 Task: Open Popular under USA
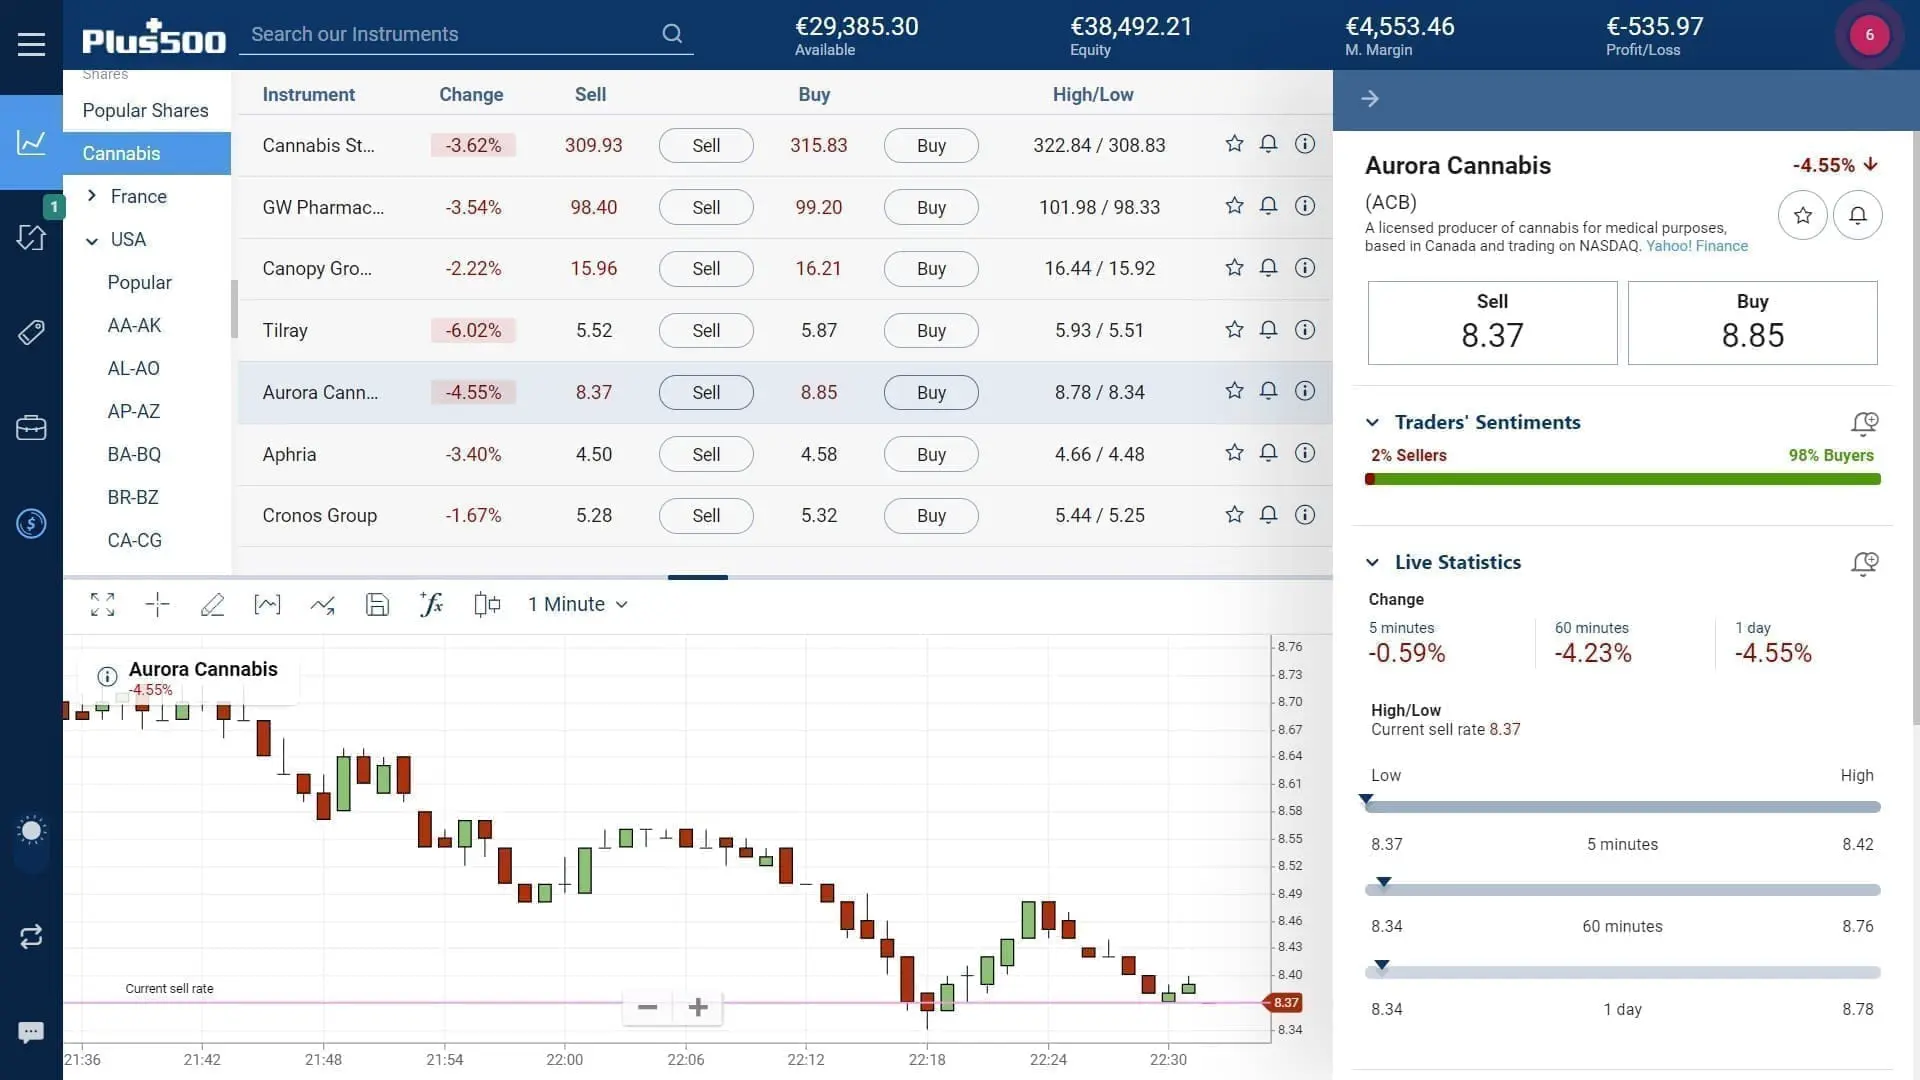(x=139, y=282)
